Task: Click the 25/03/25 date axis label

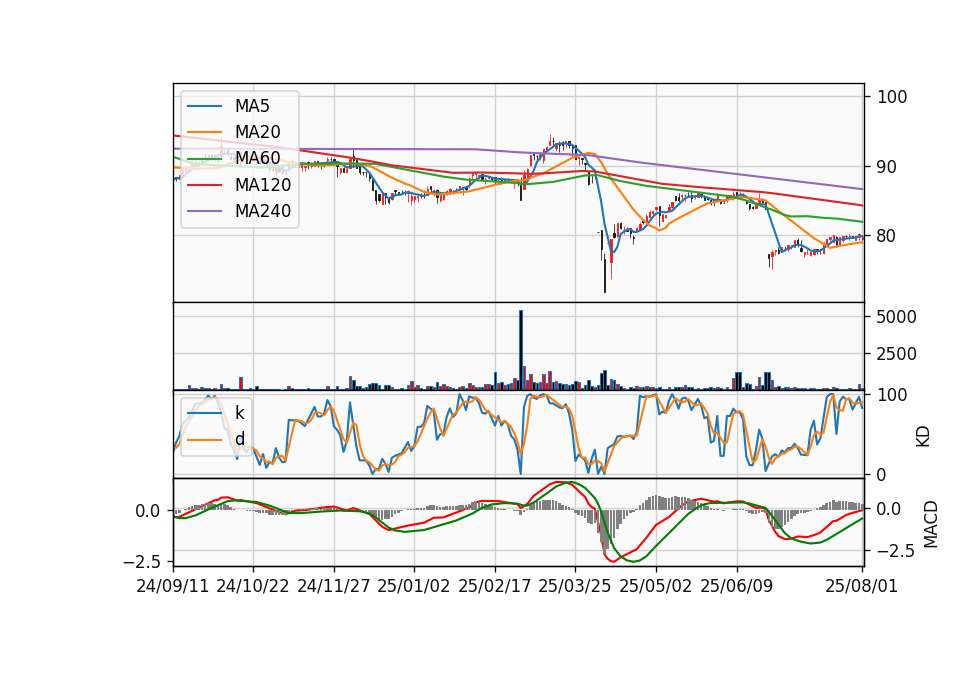Action: (575, 586)
